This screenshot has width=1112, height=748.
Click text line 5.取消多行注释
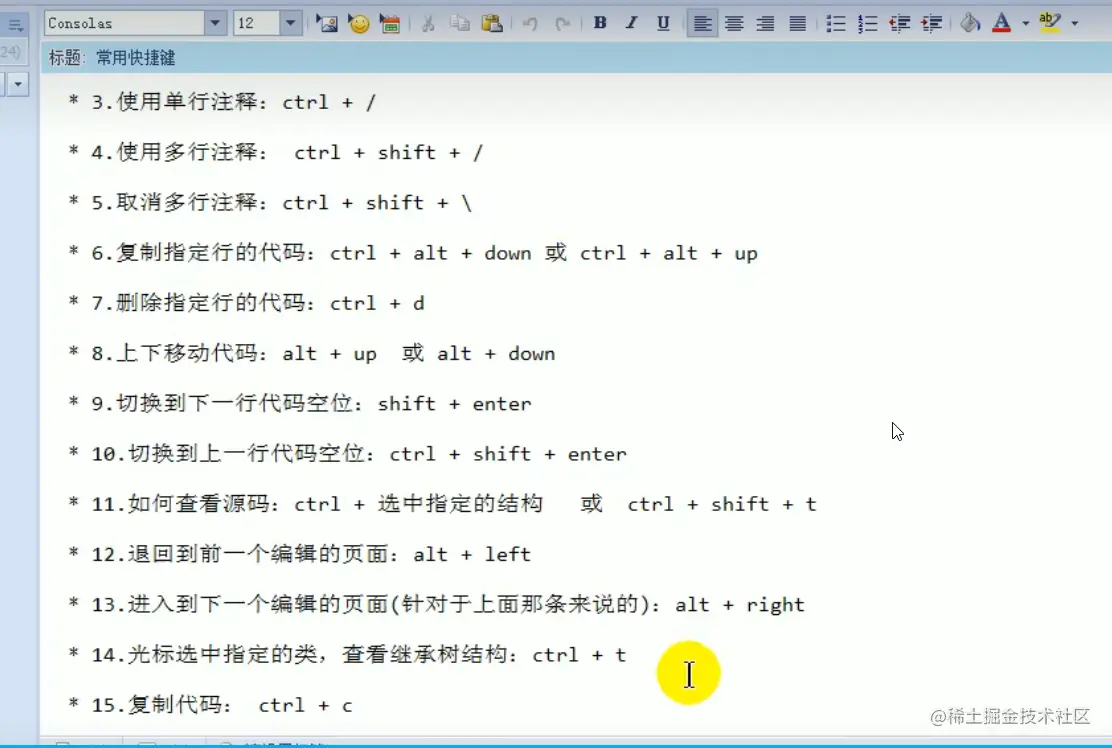[269, 203]
